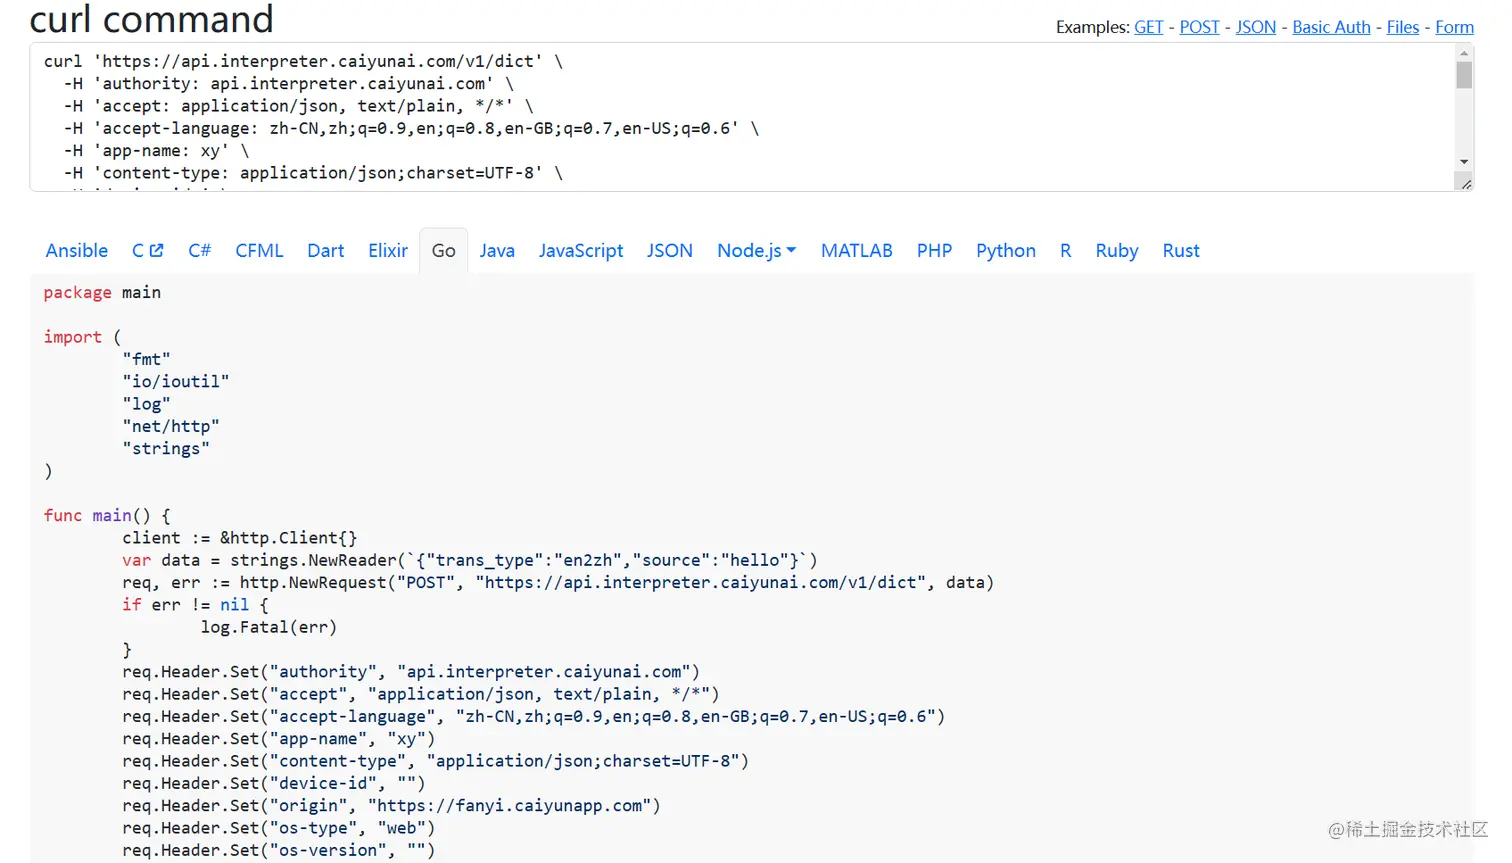1512x863 pixels.
Task: Click the external link icon beside C
Action: tap(156, 250)
